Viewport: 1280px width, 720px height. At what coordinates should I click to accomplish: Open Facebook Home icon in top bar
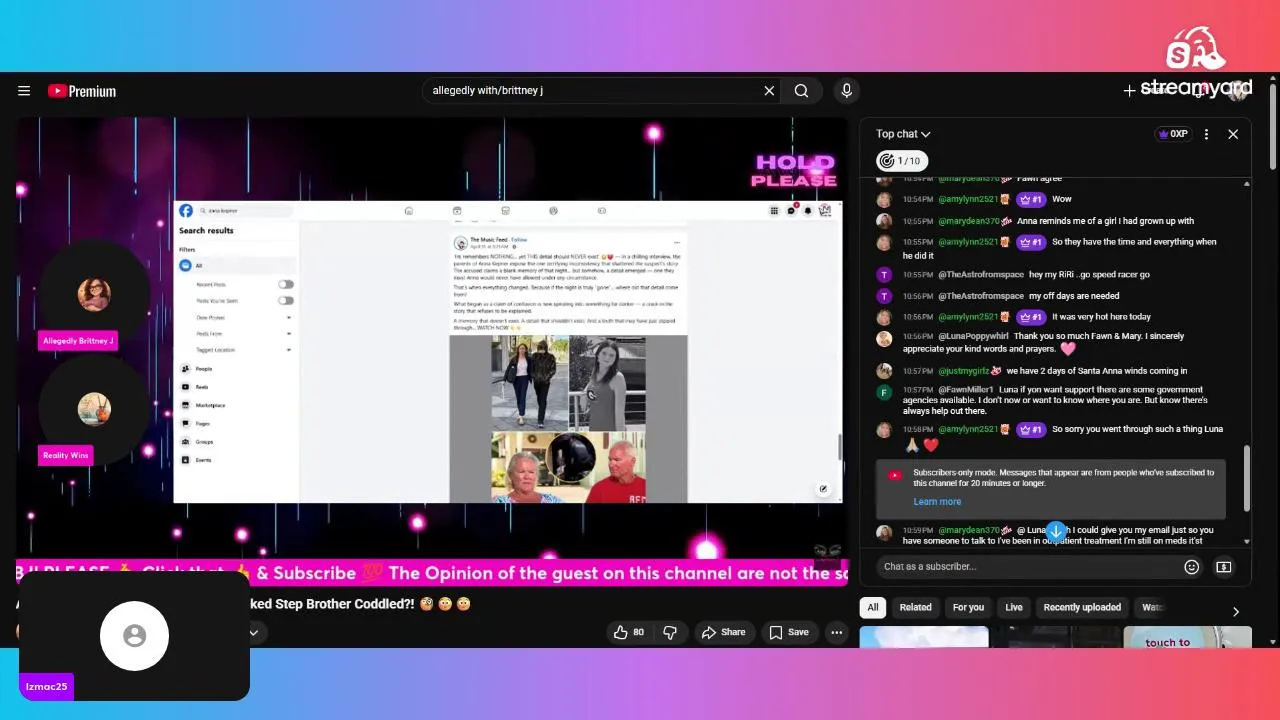coord(408,211)
